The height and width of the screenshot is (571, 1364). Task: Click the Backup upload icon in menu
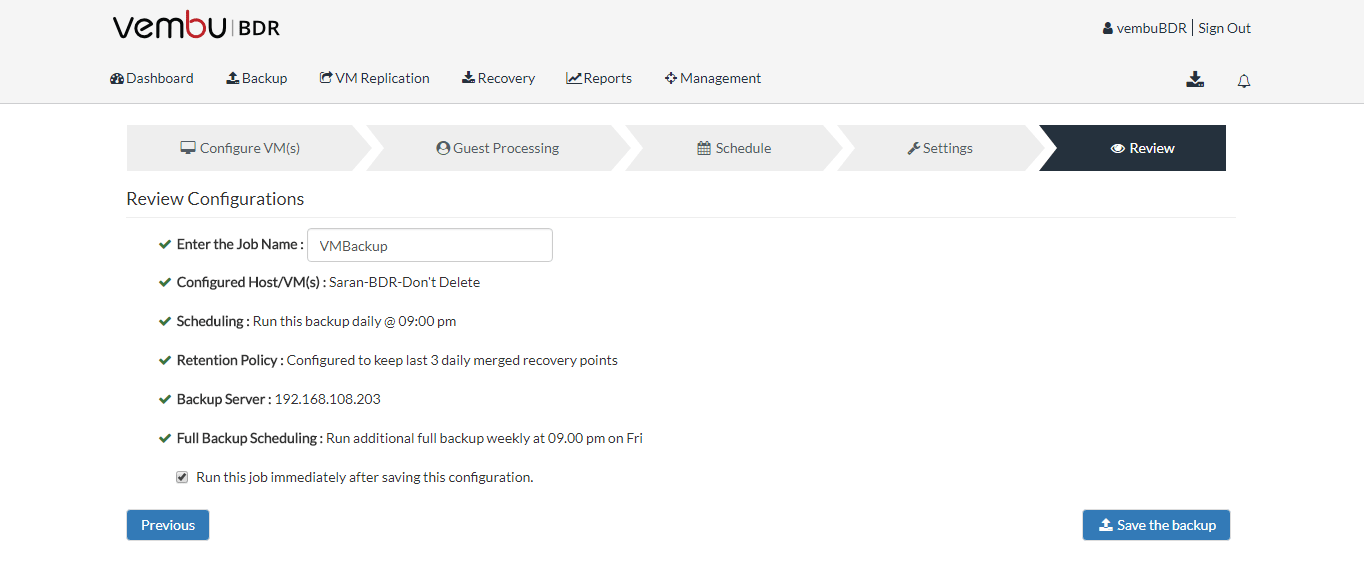pos(233,78)
